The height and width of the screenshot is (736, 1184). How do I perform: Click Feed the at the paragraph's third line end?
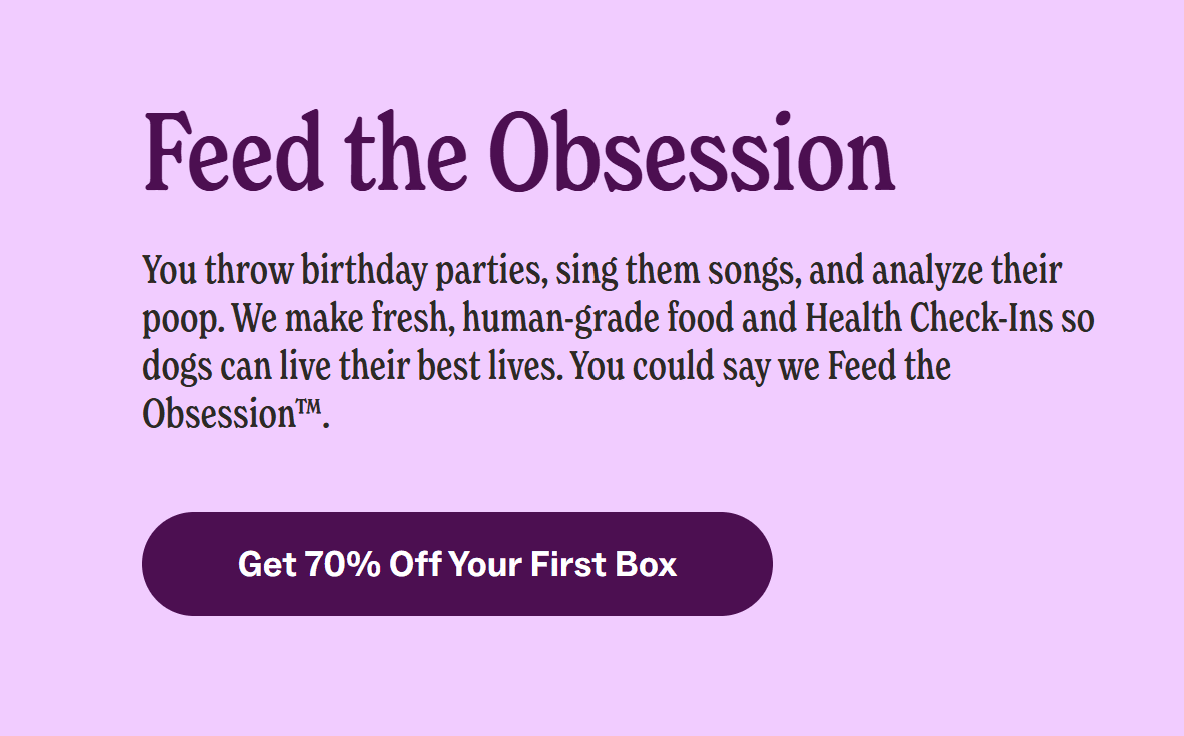pos(889,366)
